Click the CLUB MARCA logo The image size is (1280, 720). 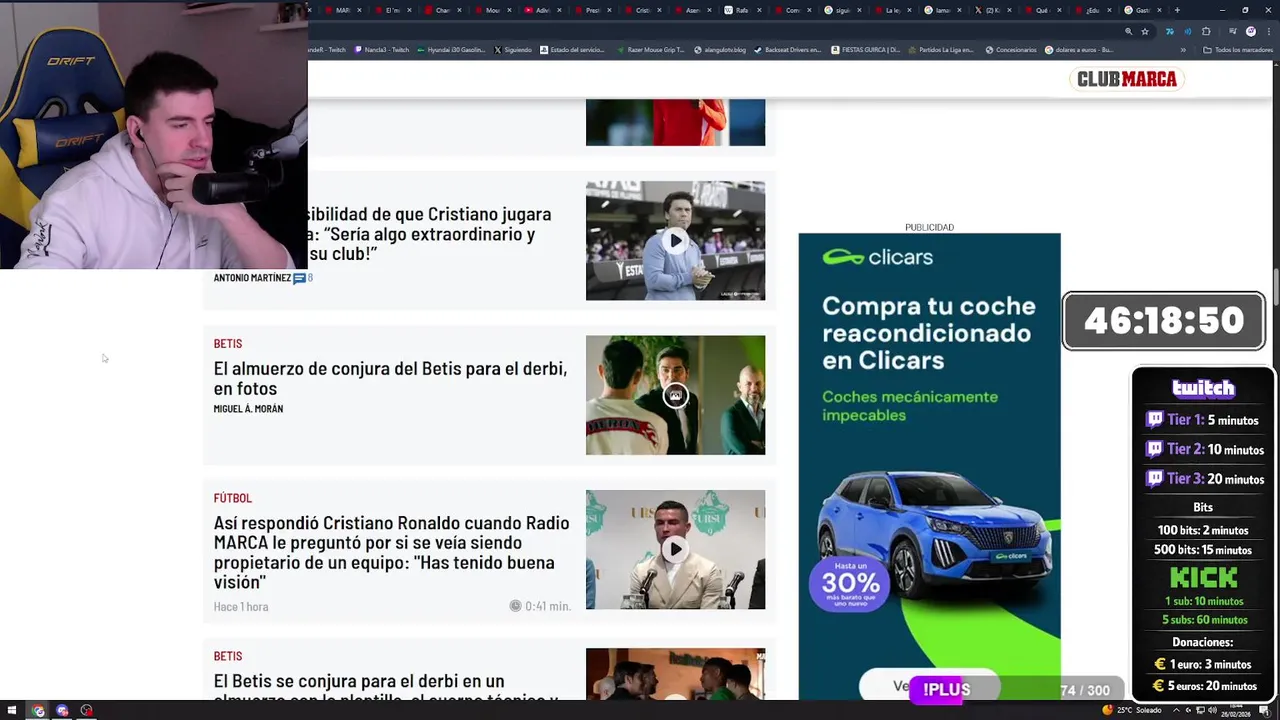pos(1127,79)
